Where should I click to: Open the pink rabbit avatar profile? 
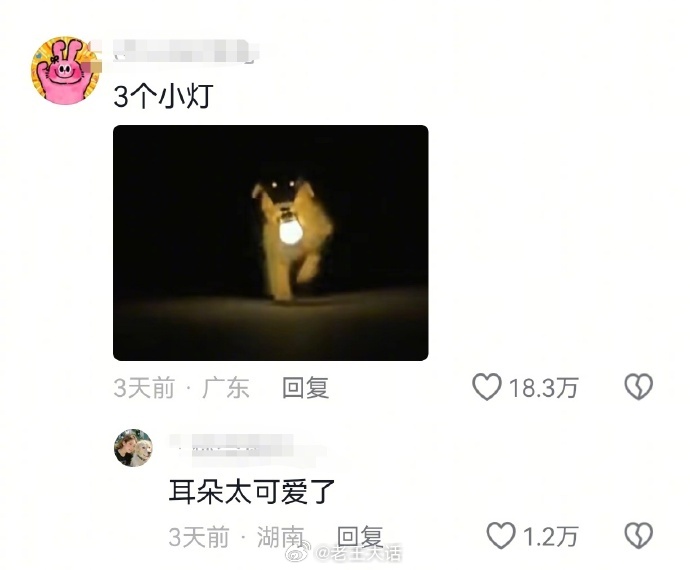pos(65,70)
